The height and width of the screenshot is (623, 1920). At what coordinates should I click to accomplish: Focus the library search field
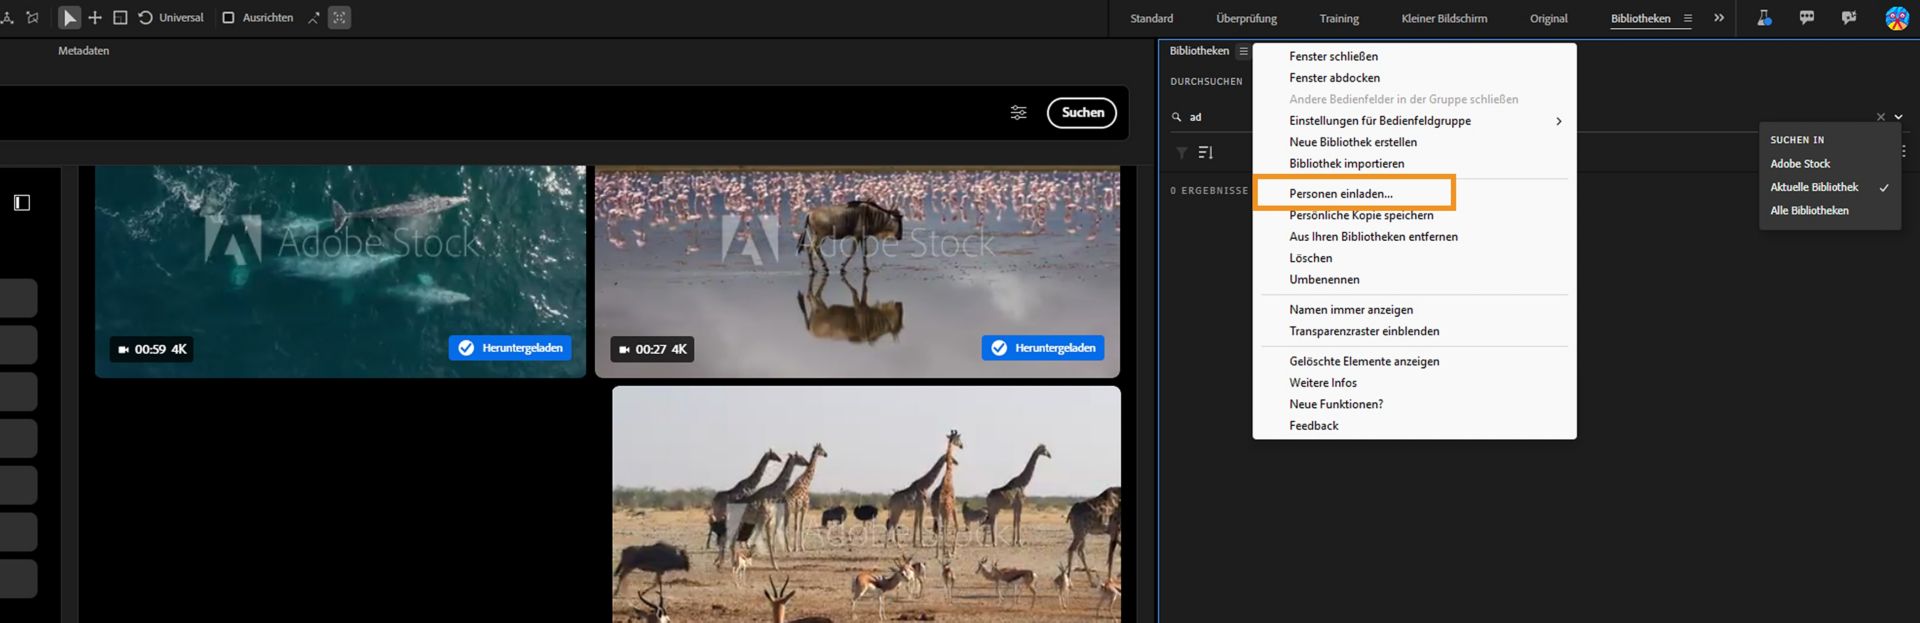pos(1212,117)
